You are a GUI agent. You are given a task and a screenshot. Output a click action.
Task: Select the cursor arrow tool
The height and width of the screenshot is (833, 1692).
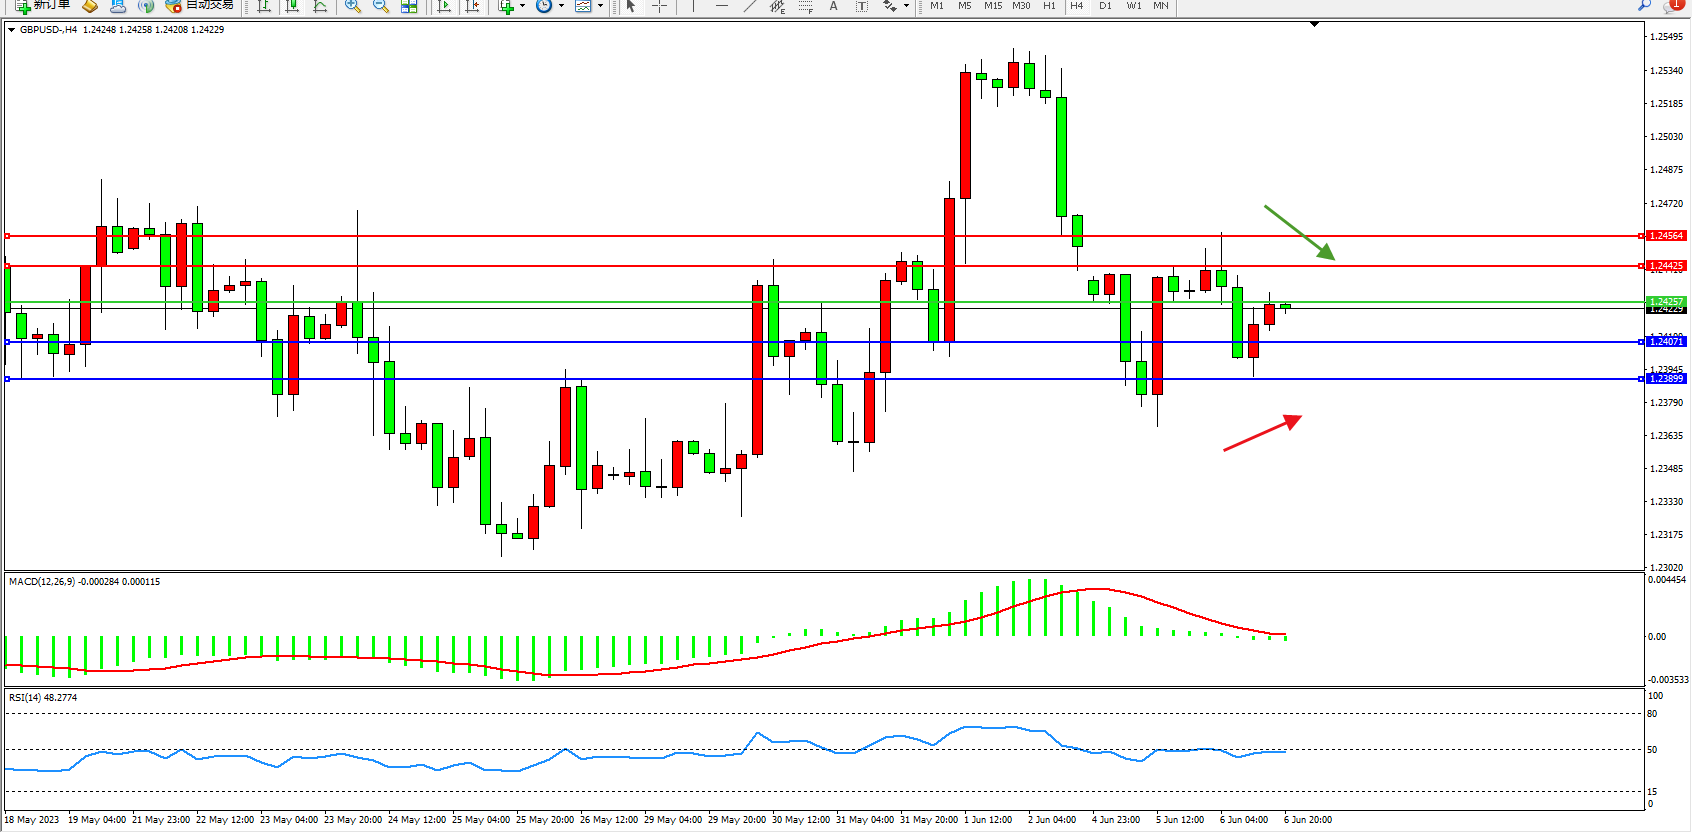pos(631,6)
